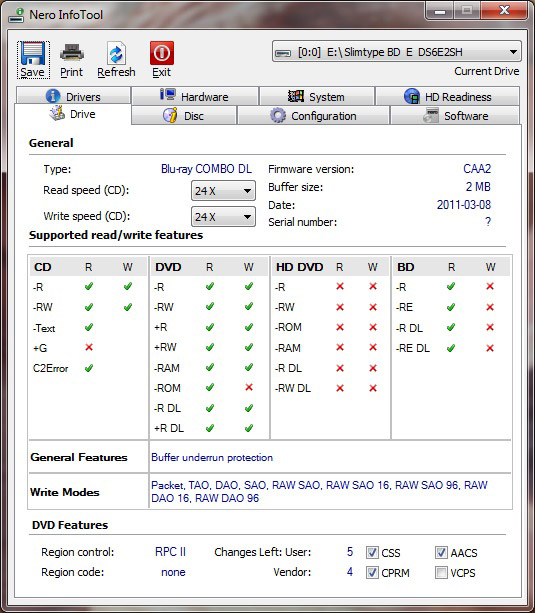Viewport: 535px width, 613px height.
Task: Click the window Minimize button
Action: coord(440,11)
